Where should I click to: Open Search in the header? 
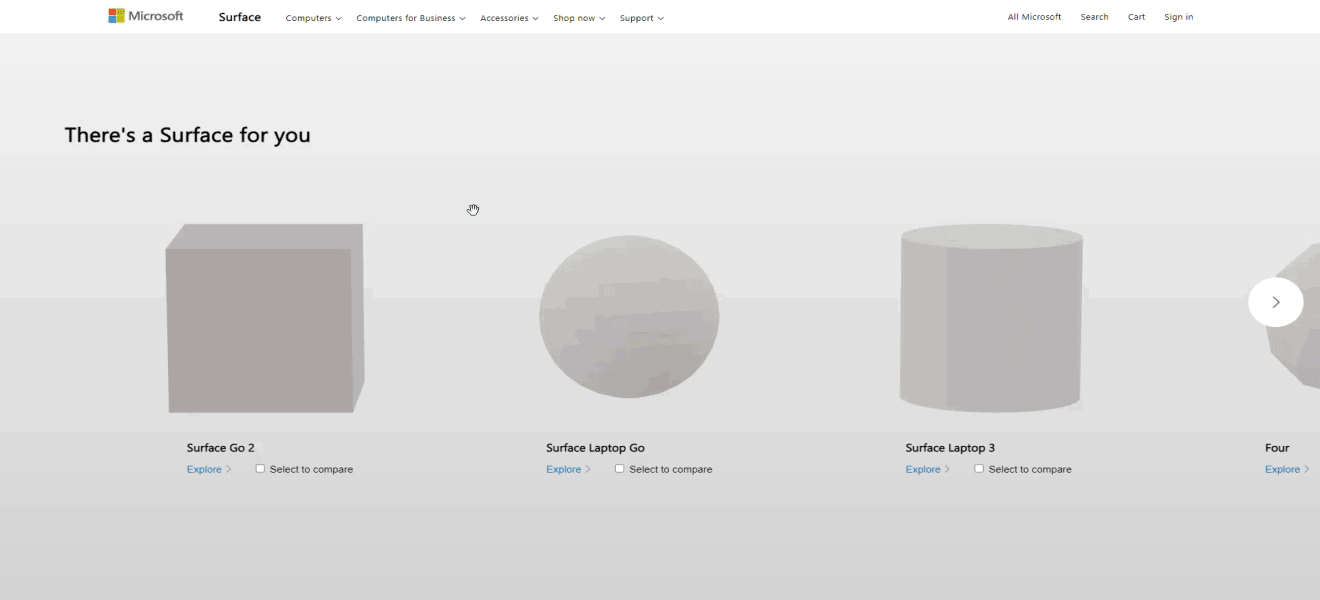point(1095,17)
